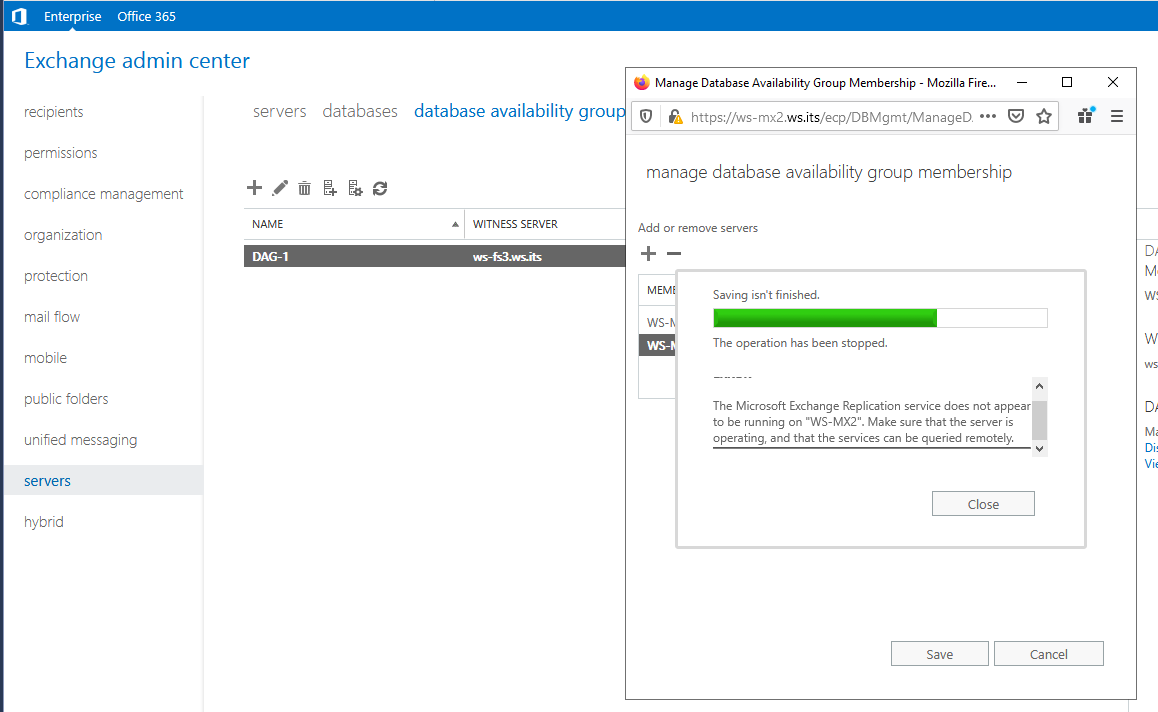Open recipients in left navigation

[53, 112]
